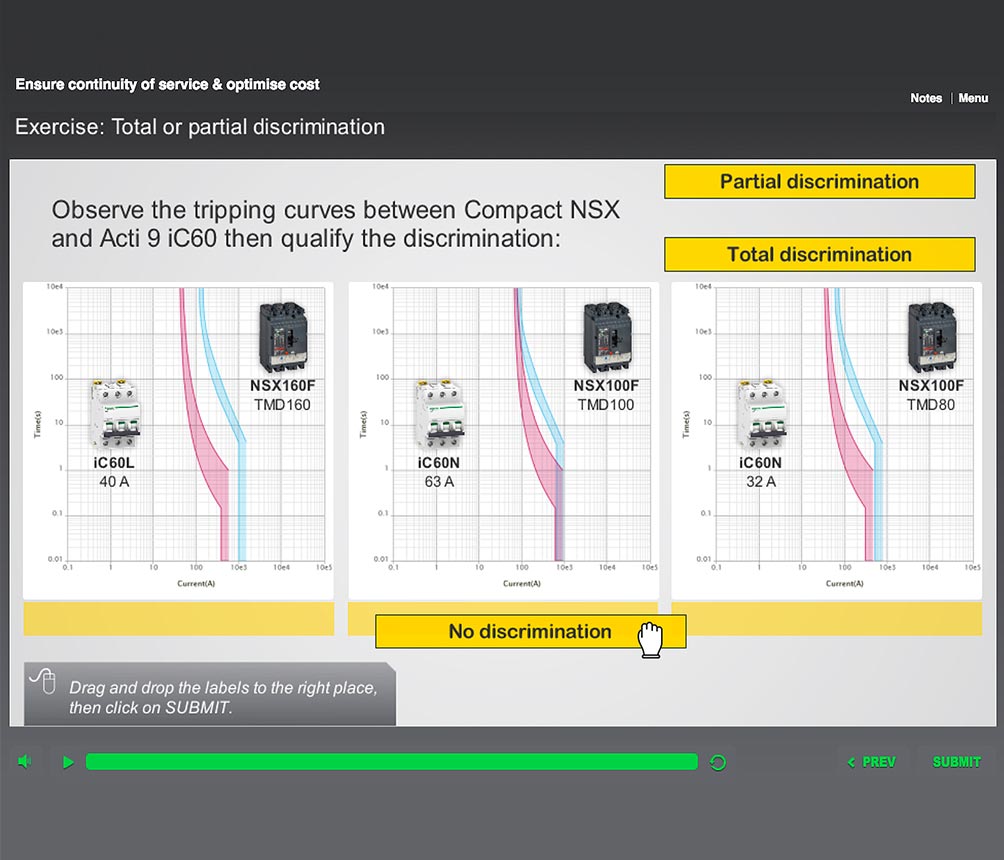The image size is (1004, 860).
Task: Submit the discrimination exercise answers
Action: point(955,761)
